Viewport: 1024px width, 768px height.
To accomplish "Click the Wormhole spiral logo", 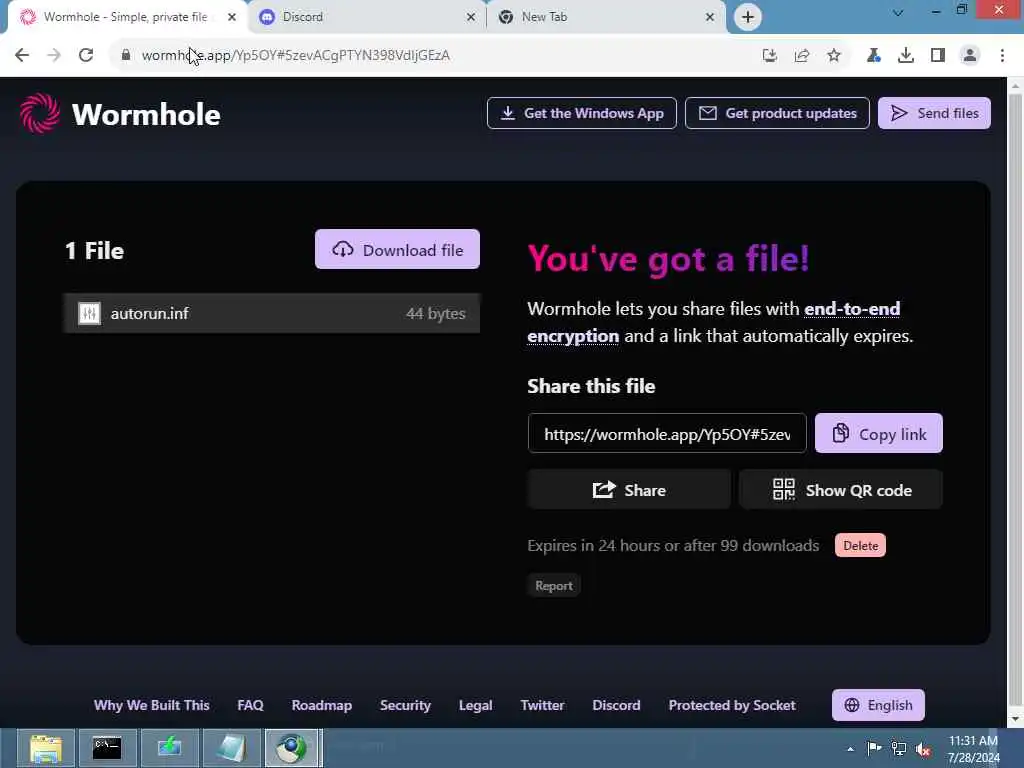I will coord(40,113).
